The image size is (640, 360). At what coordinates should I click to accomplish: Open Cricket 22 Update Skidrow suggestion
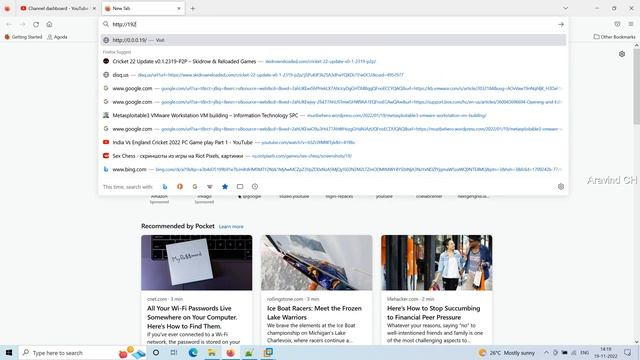point(333,61)
